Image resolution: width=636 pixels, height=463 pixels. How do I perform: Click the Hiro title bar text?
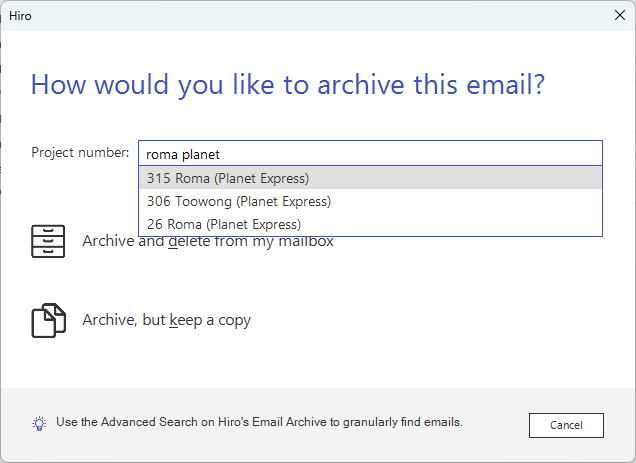21,16
